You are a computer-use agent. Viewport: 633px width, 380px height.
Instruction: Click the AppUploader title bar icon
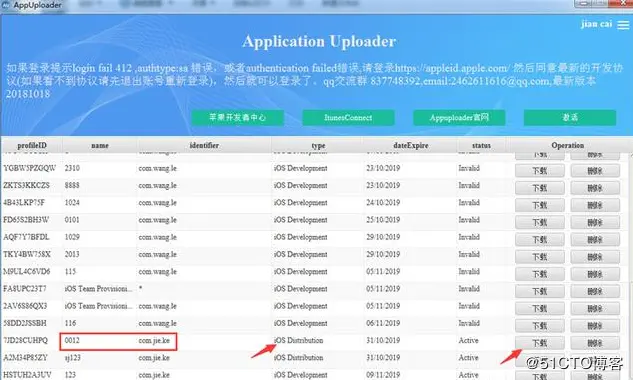[x=6, y=5]
